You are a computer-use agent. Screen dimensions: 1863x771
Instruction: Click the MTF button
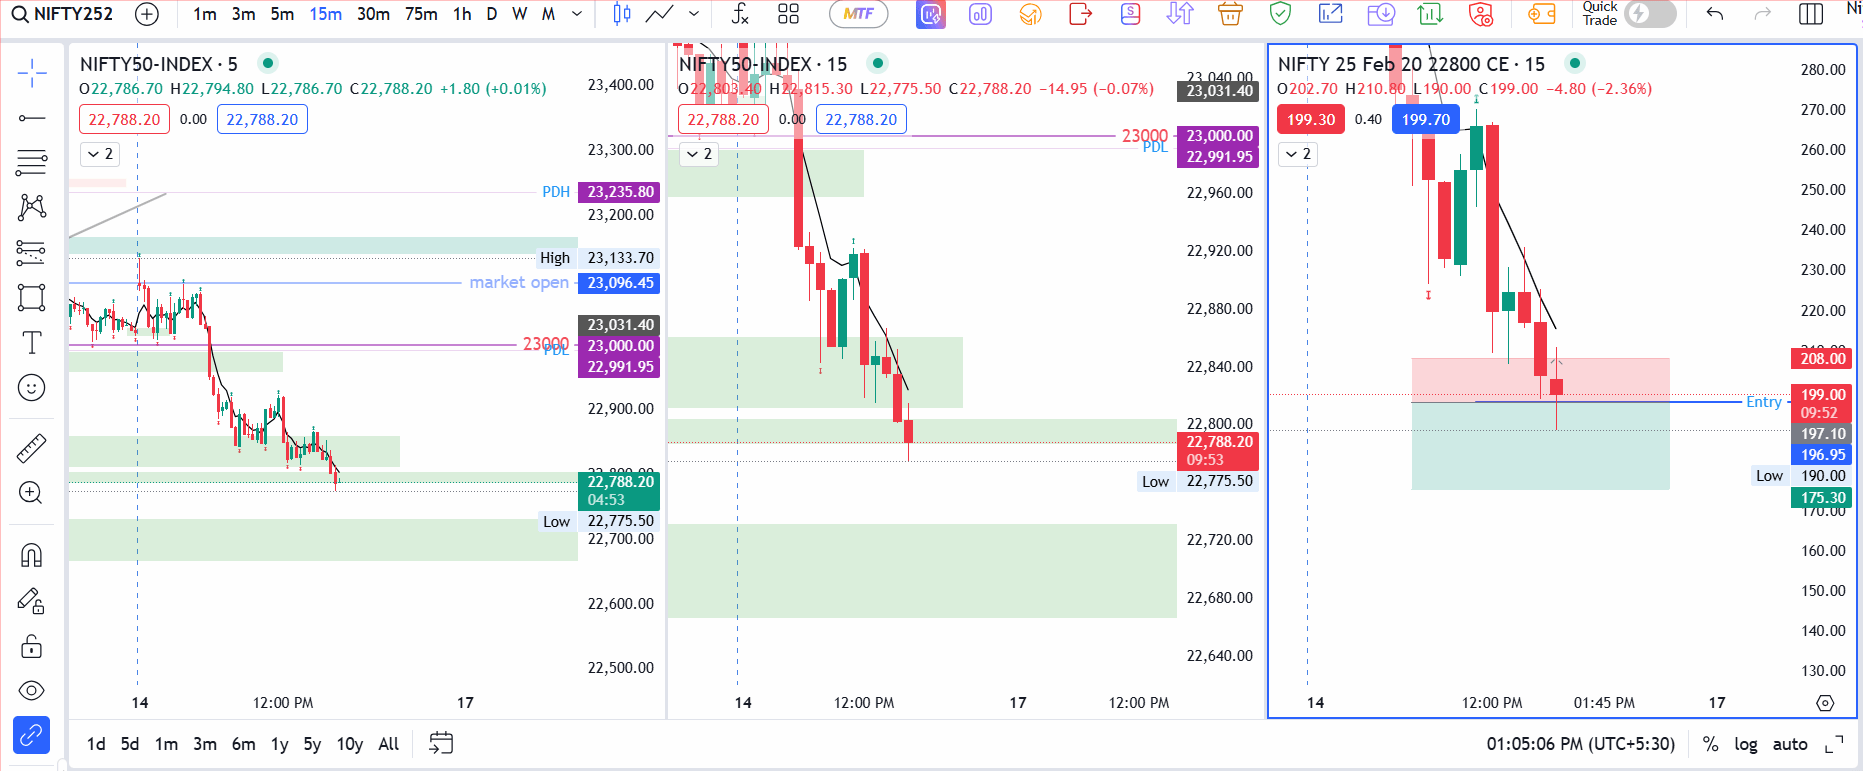[858, 14]
